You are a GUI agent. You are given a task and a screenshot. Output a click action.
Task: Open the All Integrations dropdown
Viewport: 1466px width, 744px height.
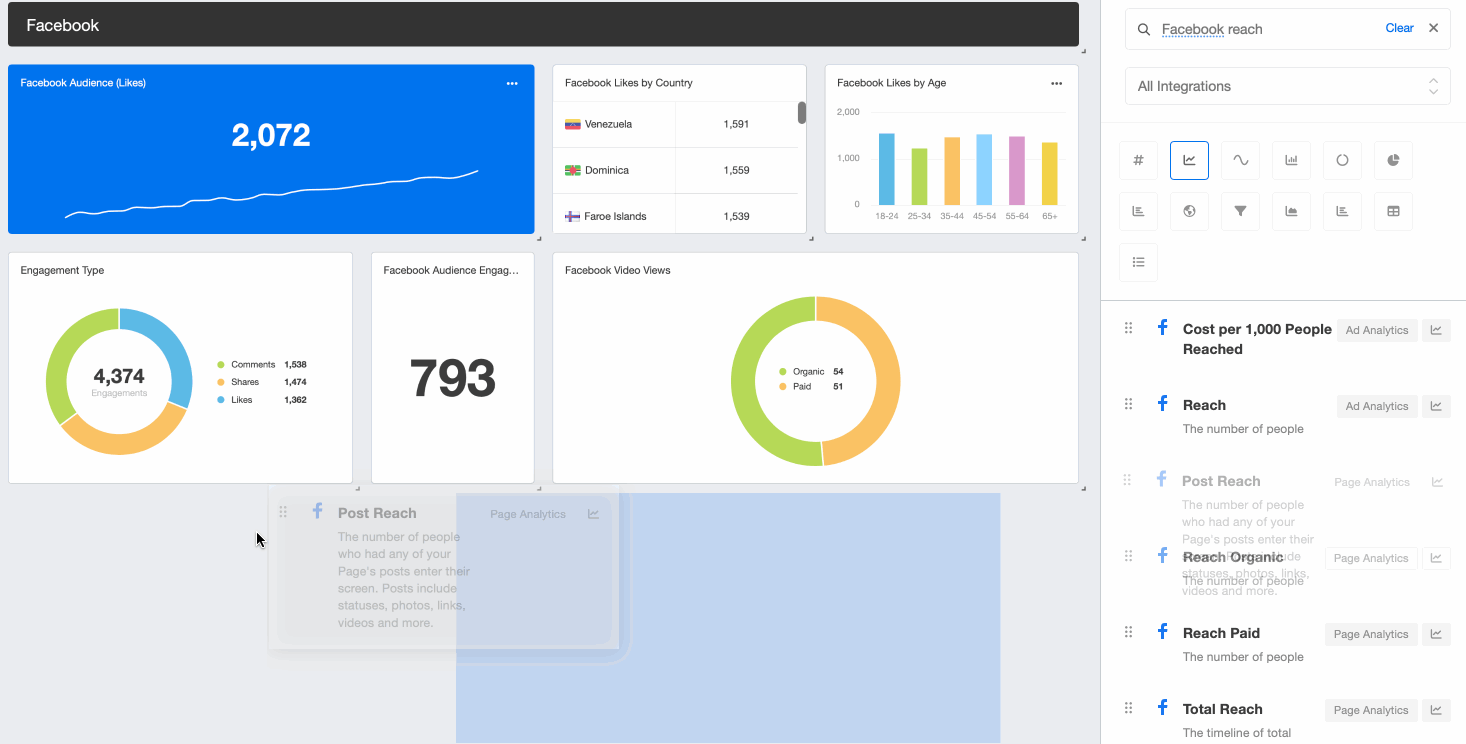point(1287,86)
